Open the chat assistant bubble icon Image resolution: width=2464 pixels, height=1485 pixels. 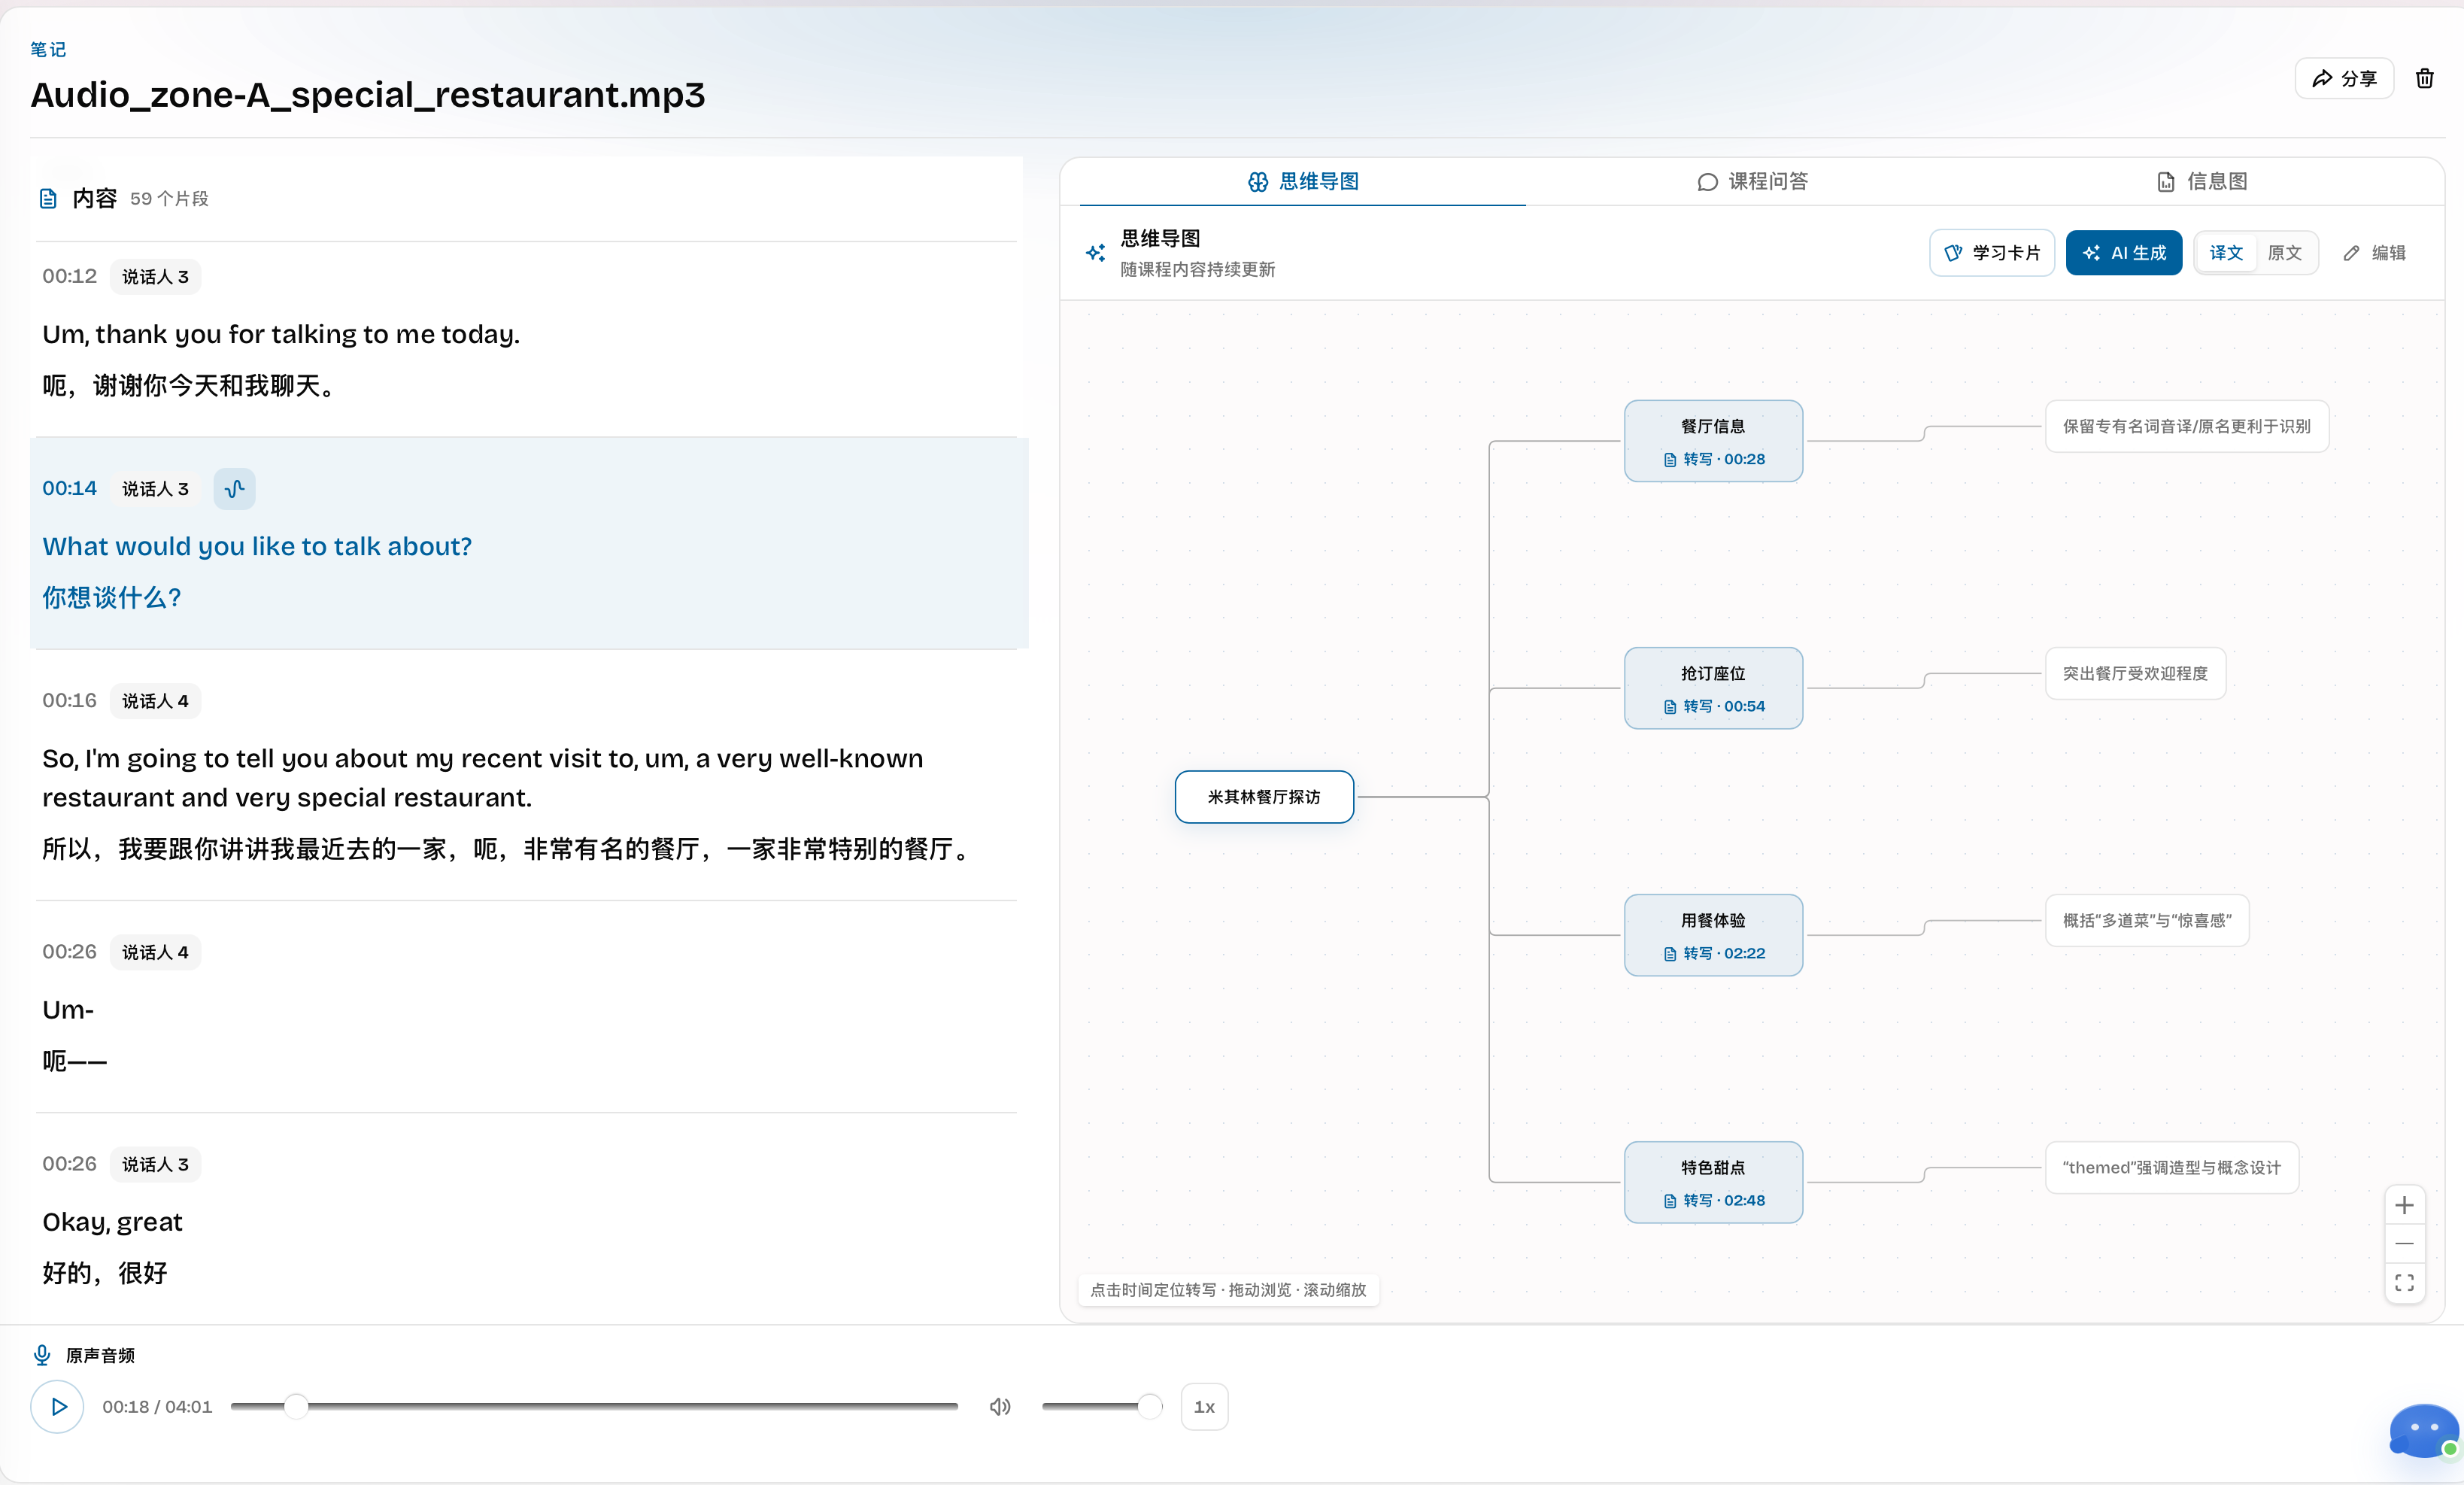pos(2424,1430)
